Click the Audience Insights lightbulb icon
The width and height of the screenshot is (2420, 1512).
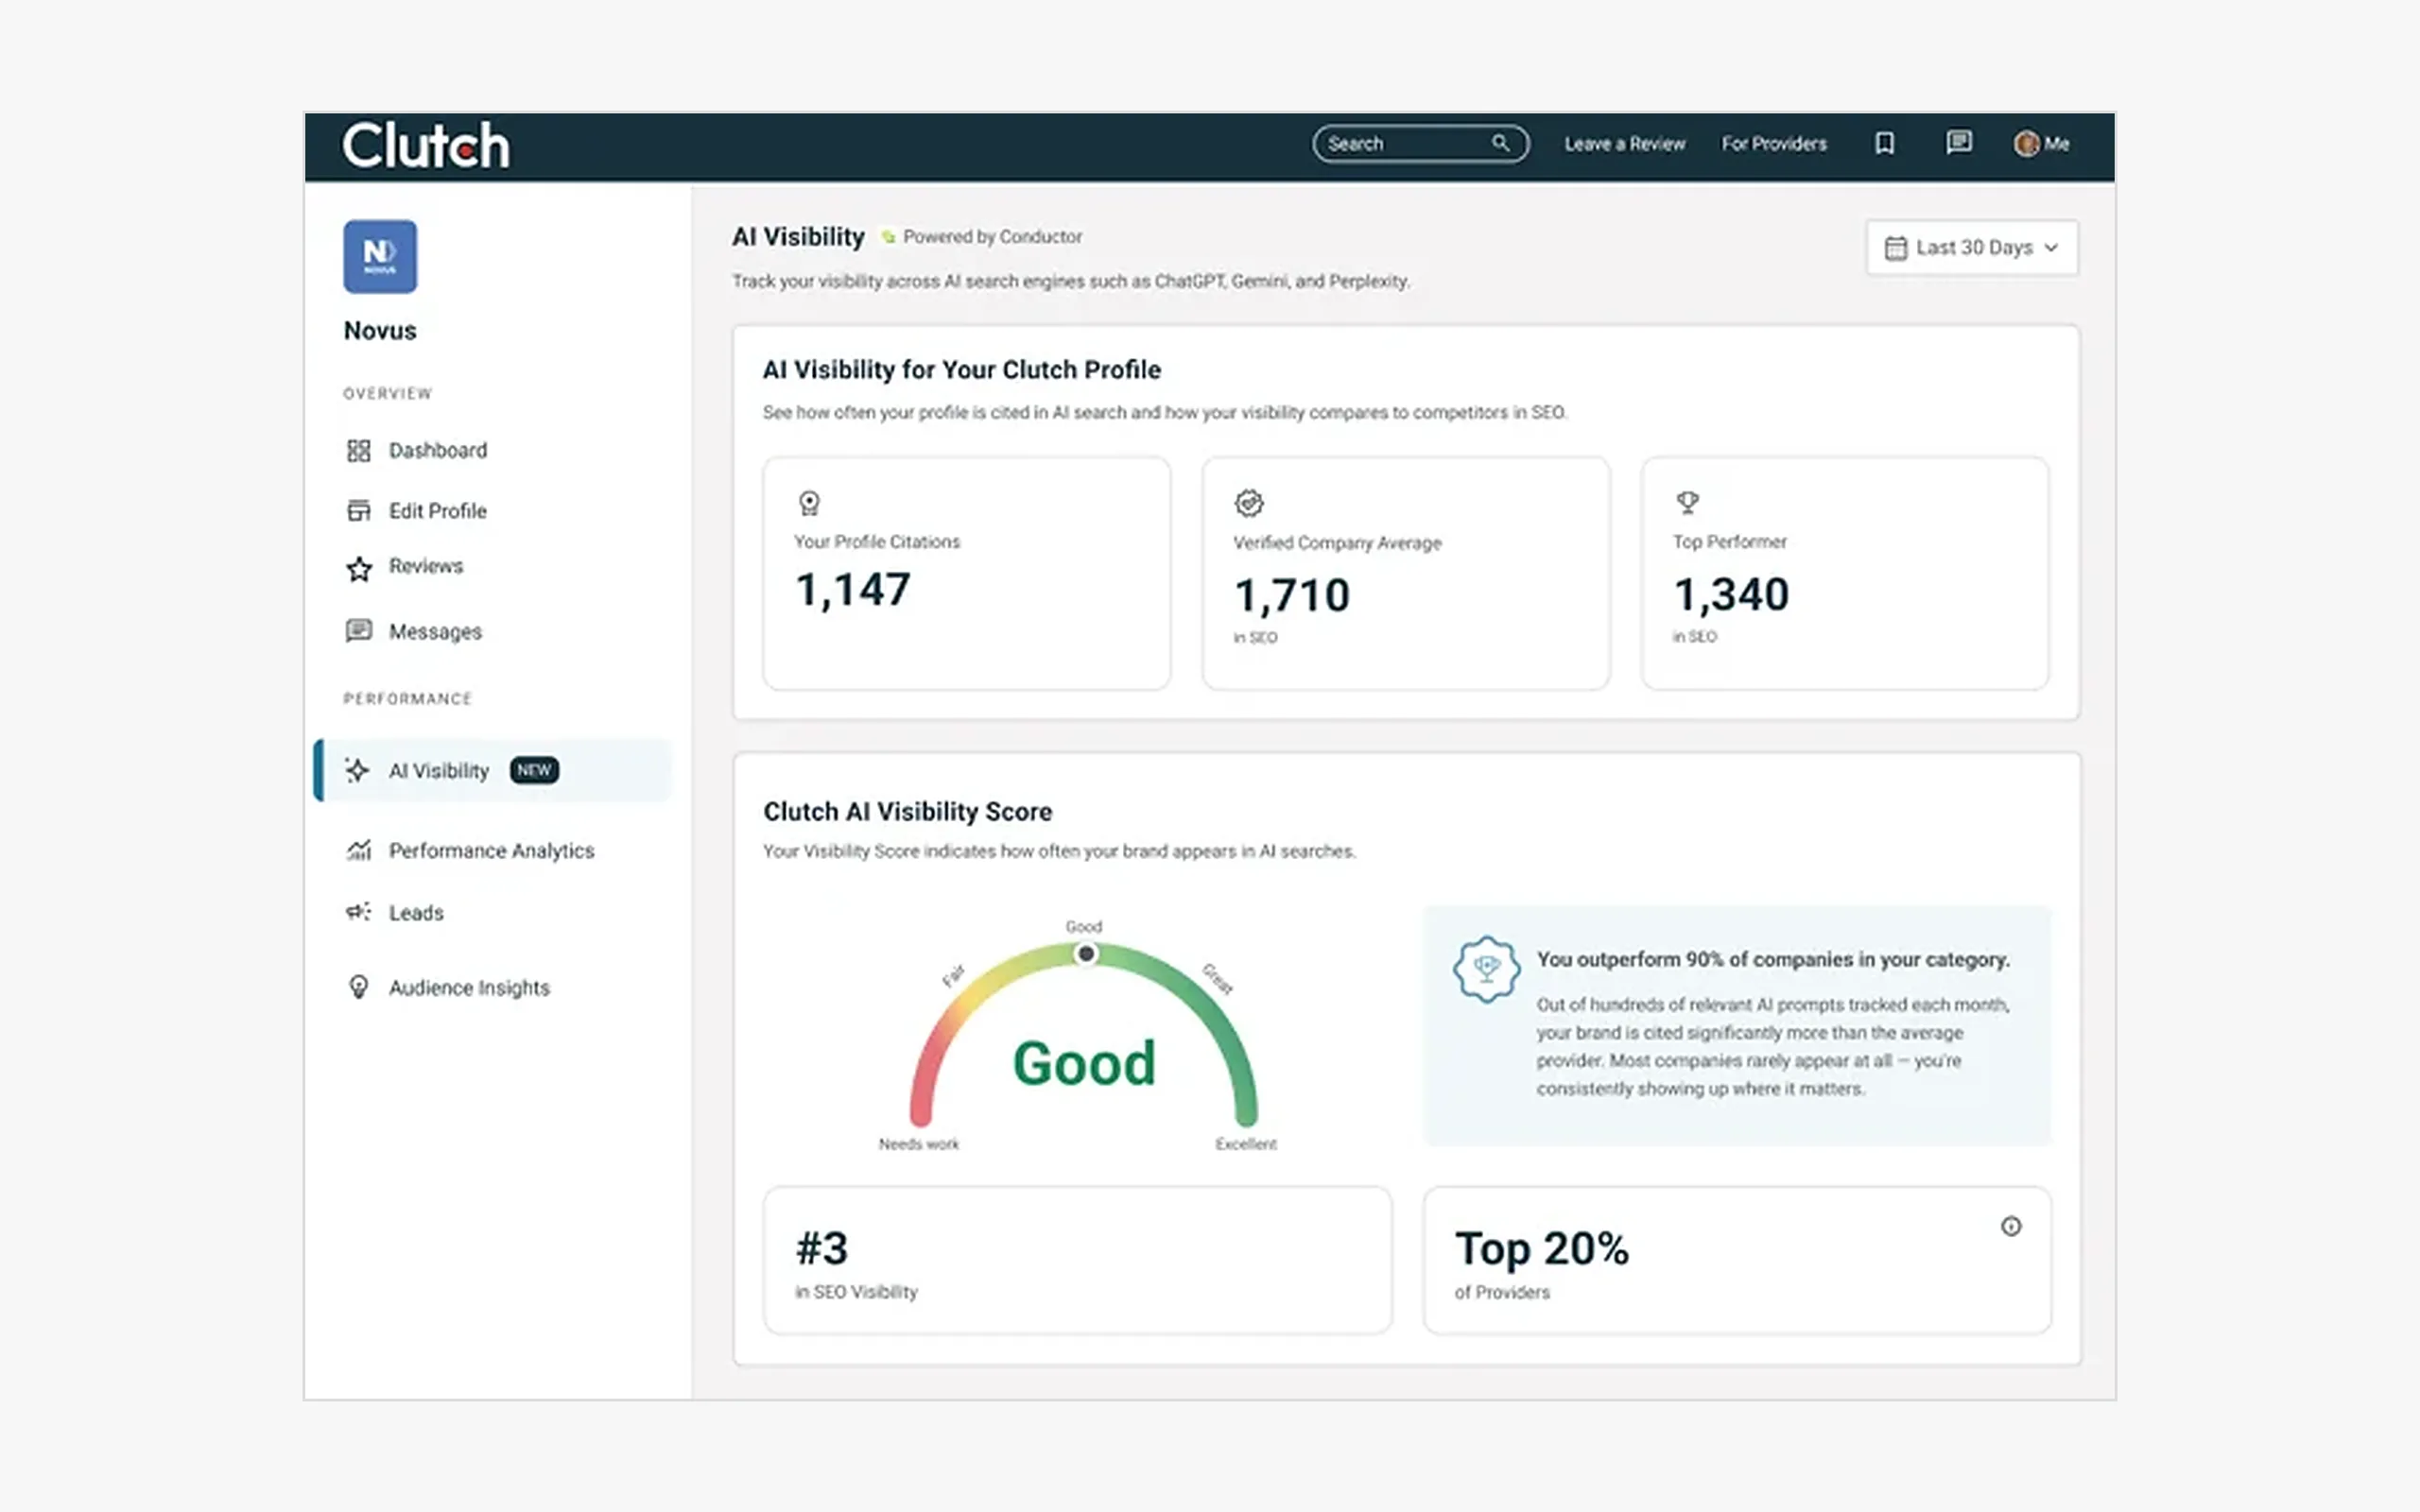coord(358,987)
